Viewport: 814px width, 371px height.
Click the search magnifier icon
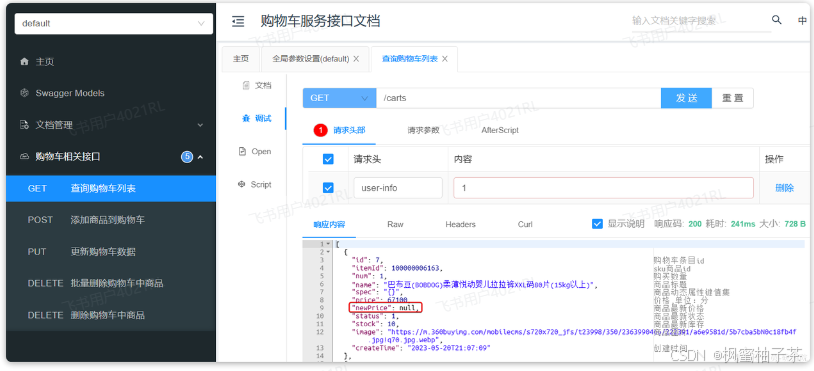click(x=777, y=20)
